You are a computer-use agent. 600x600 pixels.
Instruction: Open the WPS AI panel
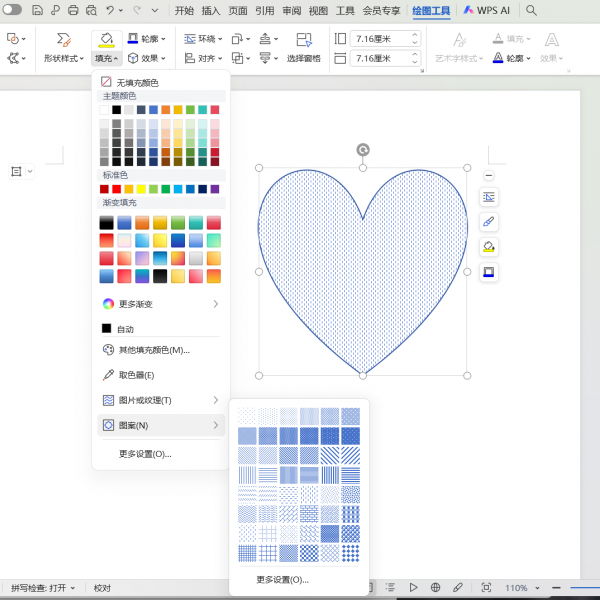click(x=487, y=11)
